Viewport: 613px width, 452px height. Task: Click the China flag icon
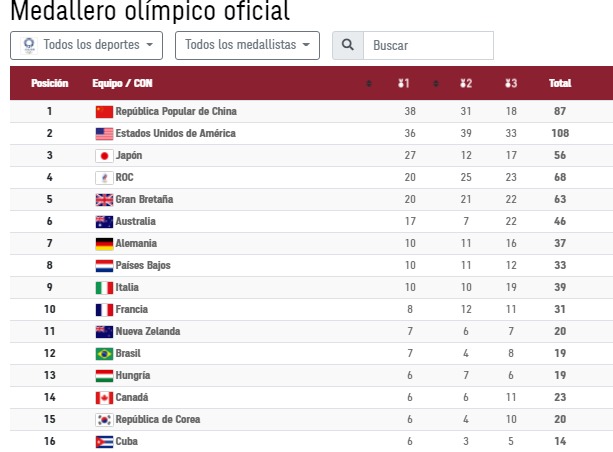click(x=104, y=112)
